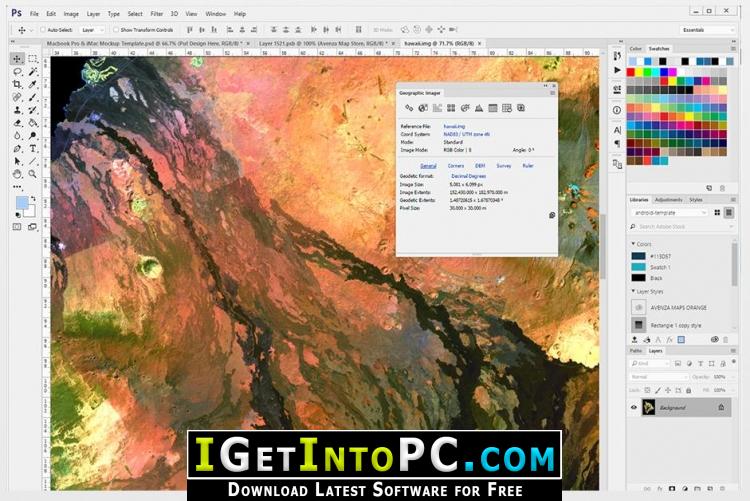
Task: Open the android-template library dropdown
Action: click(669, 212)
